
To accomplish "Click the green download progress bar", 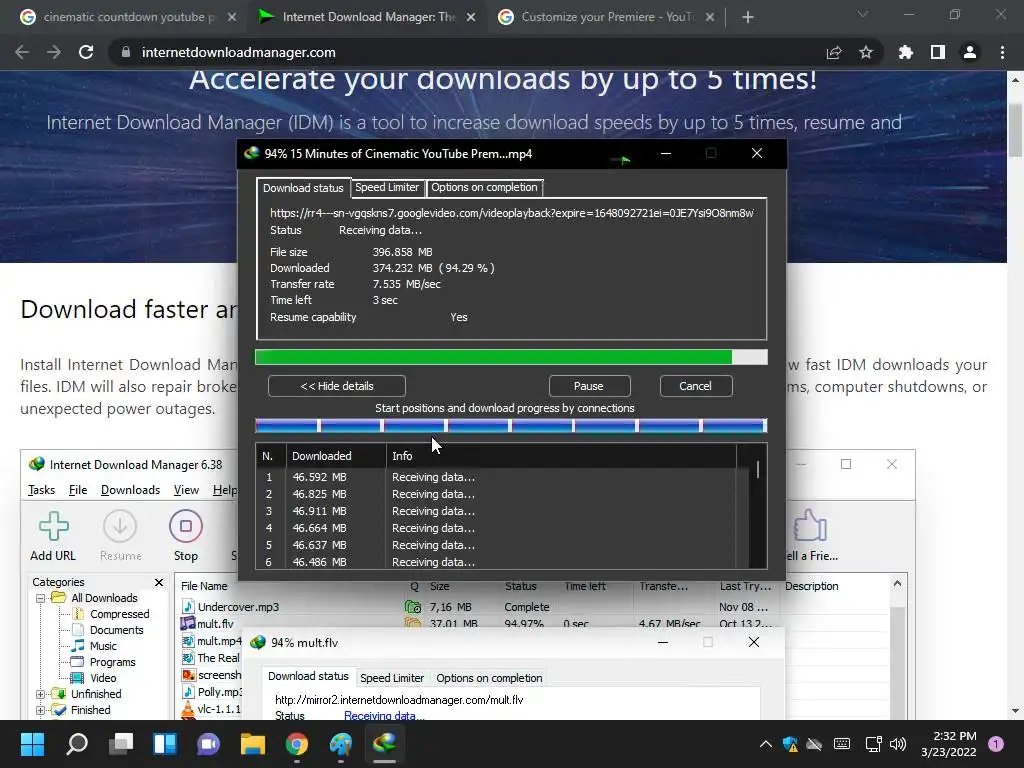I will [511, 357].
